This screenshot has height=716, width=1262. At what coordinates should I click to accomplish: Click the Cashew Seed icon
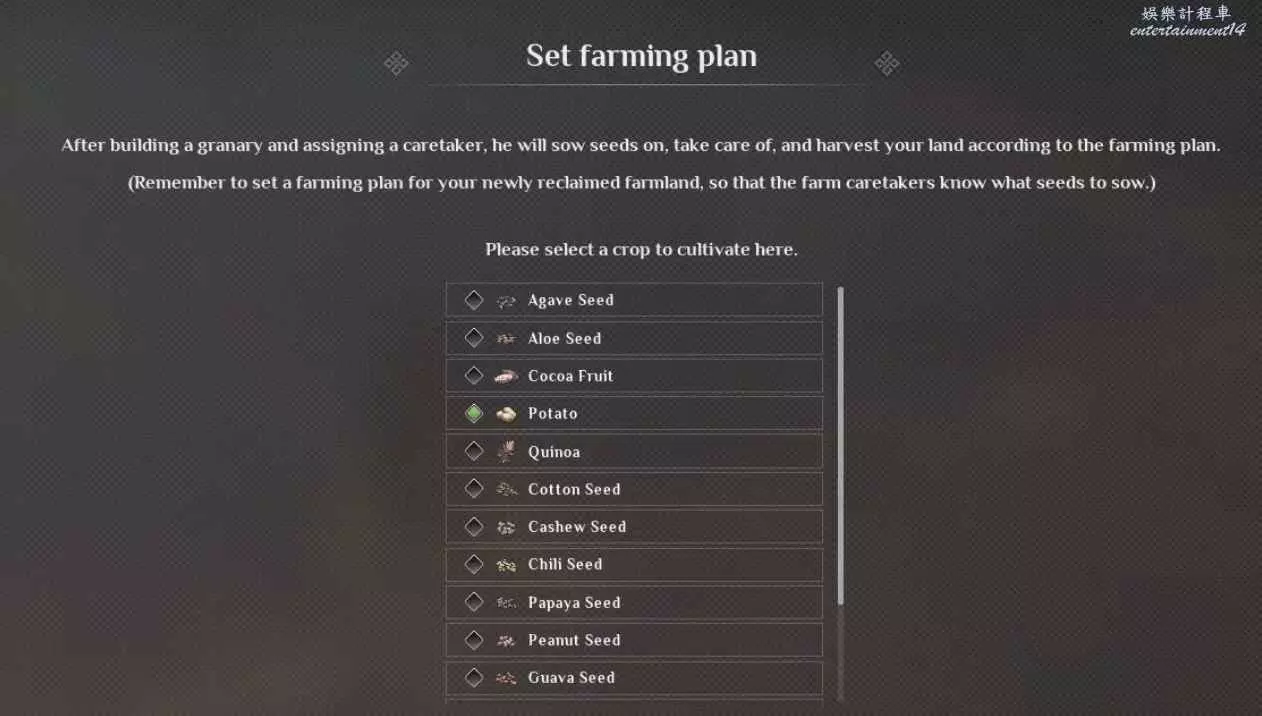click(506, 527)
